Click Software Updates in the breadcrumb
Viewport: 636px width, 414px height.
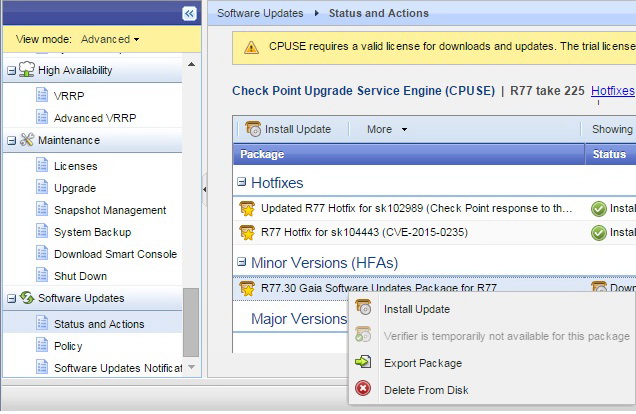click(x=260, y=13)
